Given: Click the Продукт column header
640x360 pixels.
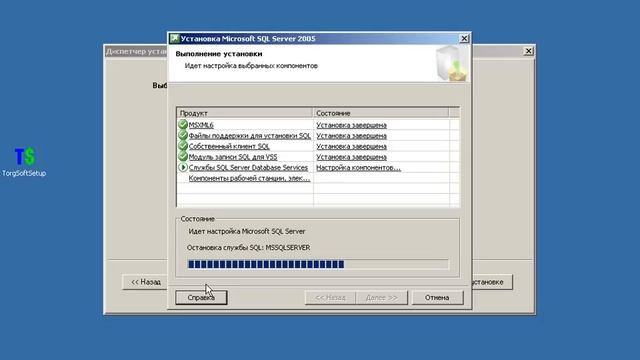Looking at the screenshot, I should pos(245,113).
